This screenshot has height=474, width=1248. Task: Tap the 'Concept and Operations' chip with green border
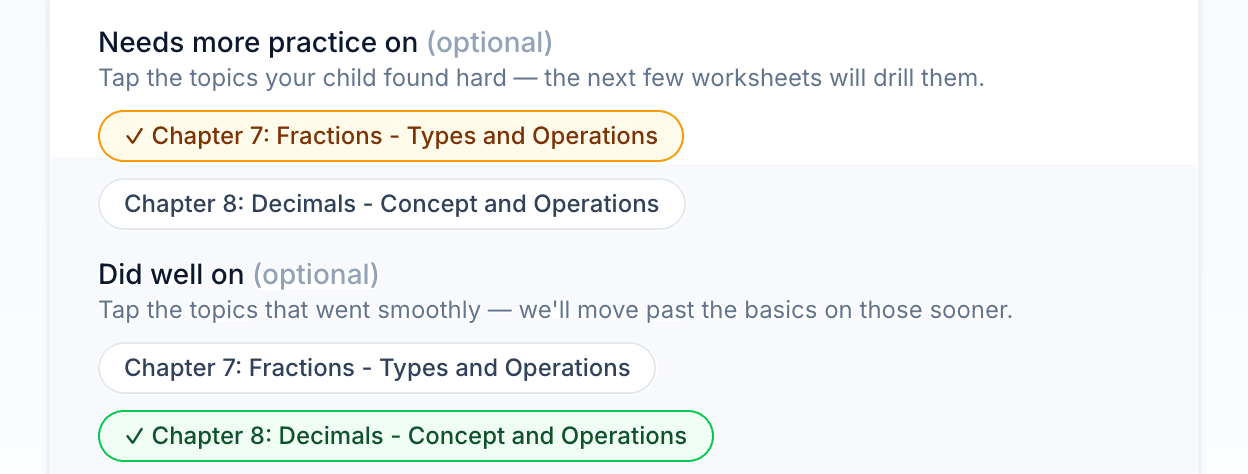405,436
